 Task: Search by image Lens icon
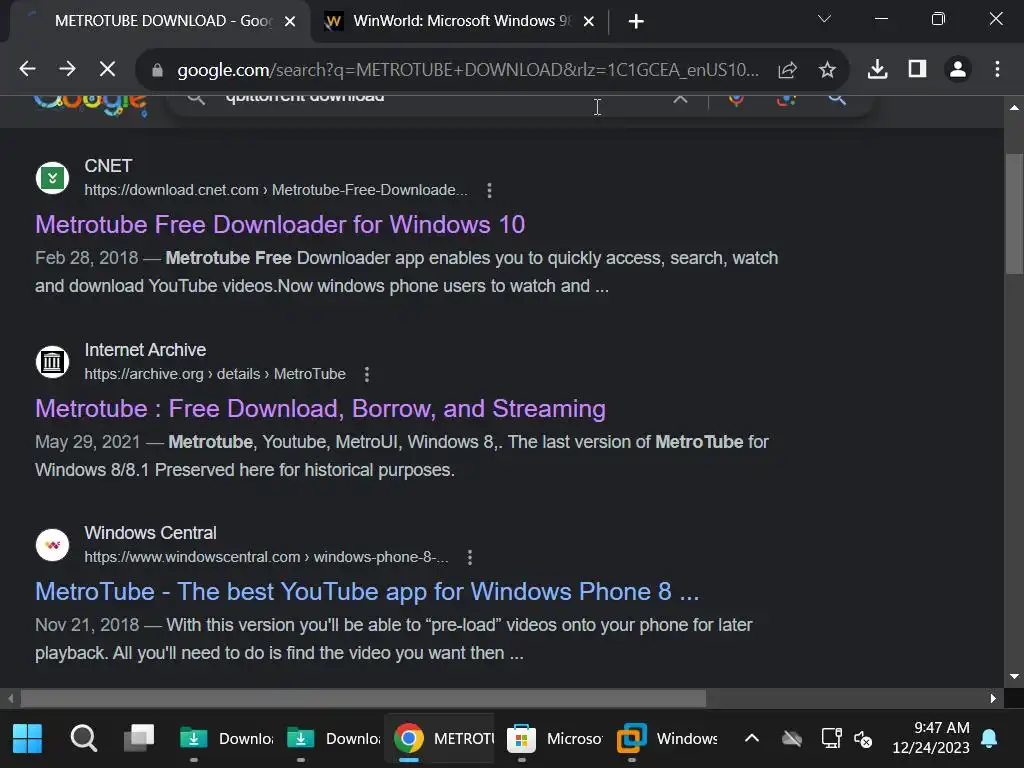(x=786, y=99)
